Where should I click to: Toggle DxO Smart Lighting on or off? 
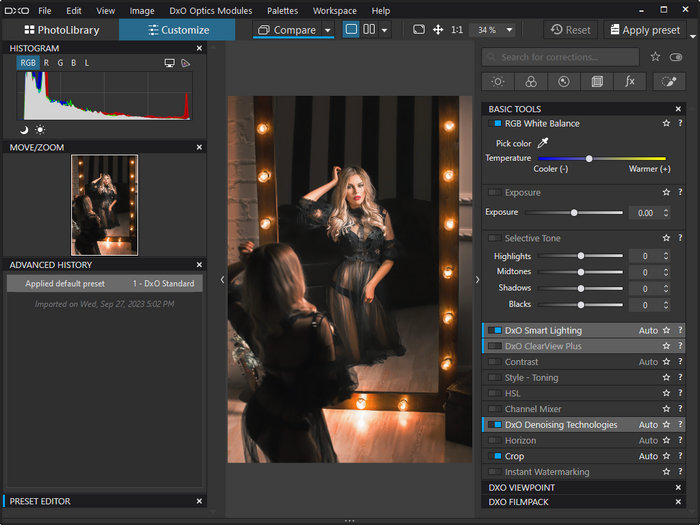pos(494,330)
